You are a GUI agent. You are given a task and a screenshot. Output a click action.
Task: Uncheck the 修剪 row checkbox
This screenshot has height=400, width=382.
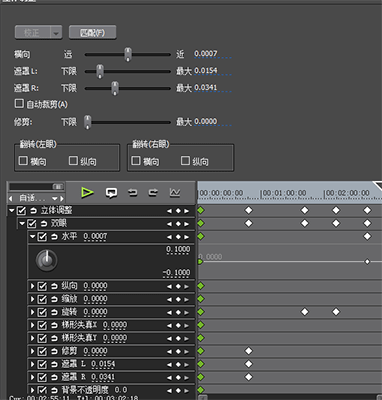coord(42,351)
